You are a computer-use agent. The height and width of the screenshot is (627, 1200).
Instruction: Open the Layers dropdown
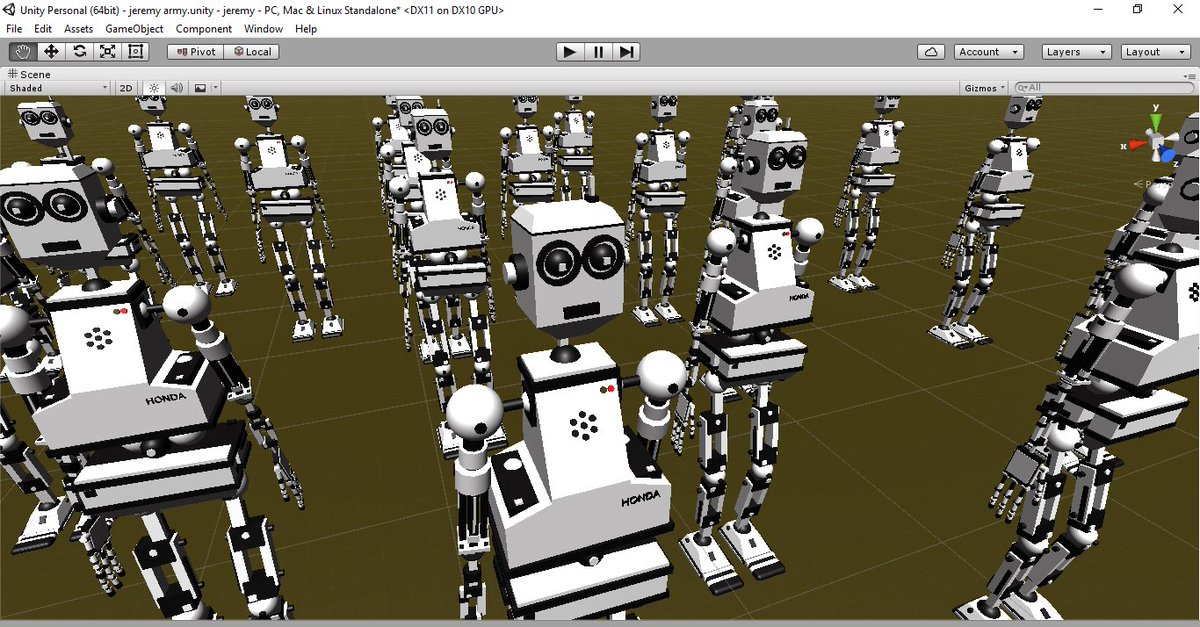pos(1076,51)
